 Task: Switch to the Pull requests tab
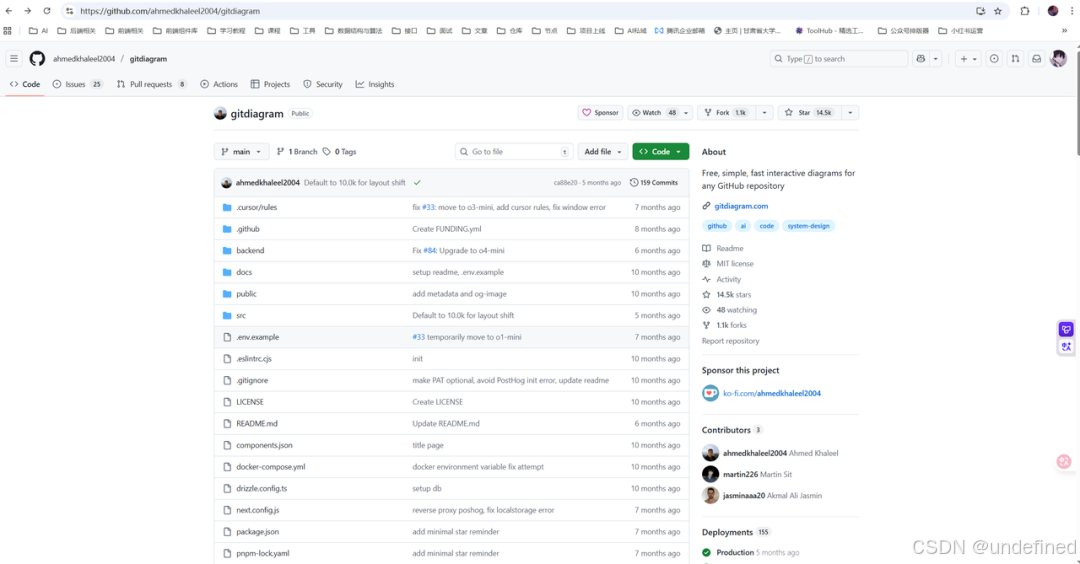click(152, 84)
